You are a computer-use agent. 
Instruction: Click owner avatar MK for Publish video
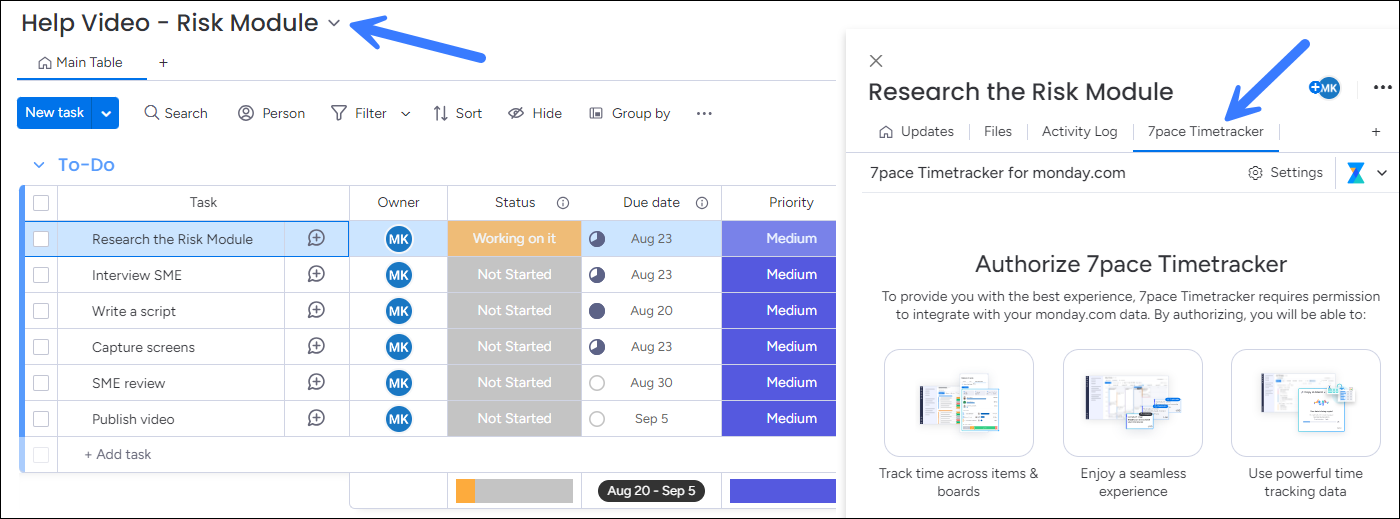click(399, 419)
